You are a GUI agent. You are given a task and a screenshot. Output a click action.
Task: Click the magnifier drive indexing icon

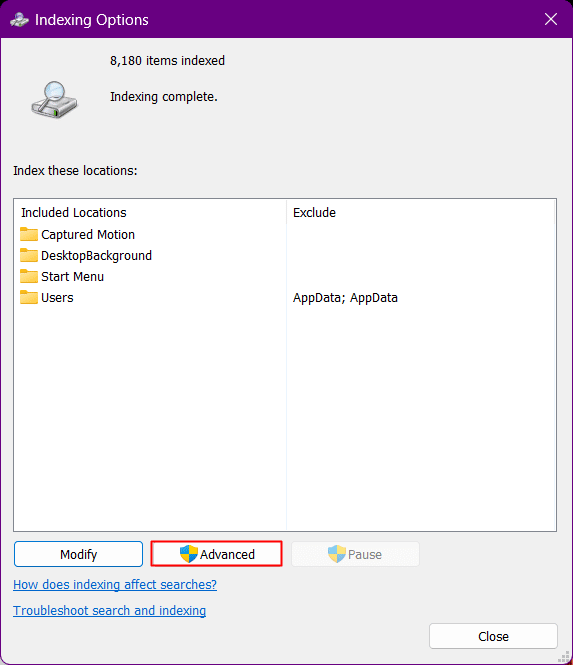coord(54,99)
